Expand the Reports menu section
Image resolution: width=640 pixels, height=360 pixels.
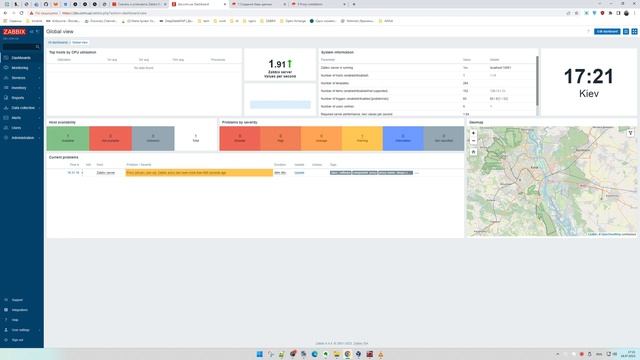[21, 98]
